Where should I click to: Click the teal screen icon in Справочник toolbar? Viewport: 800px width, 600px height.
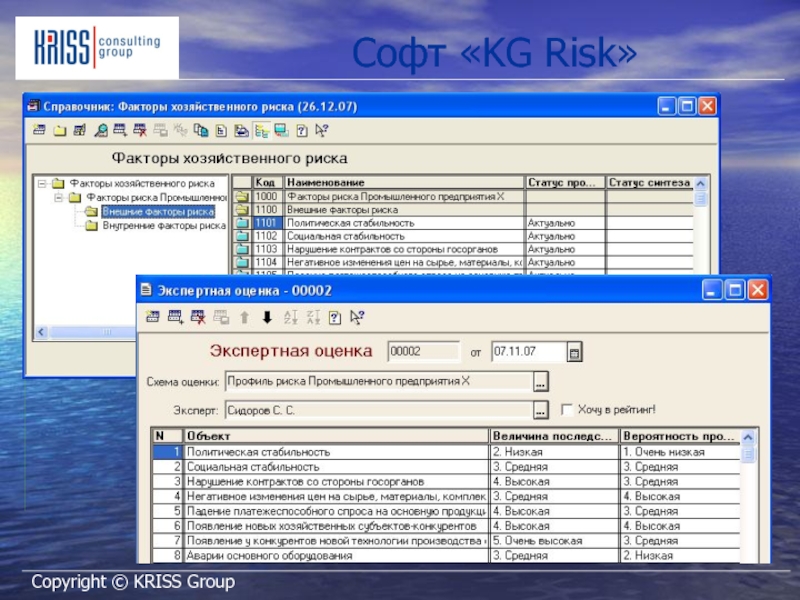pos(281,131)
